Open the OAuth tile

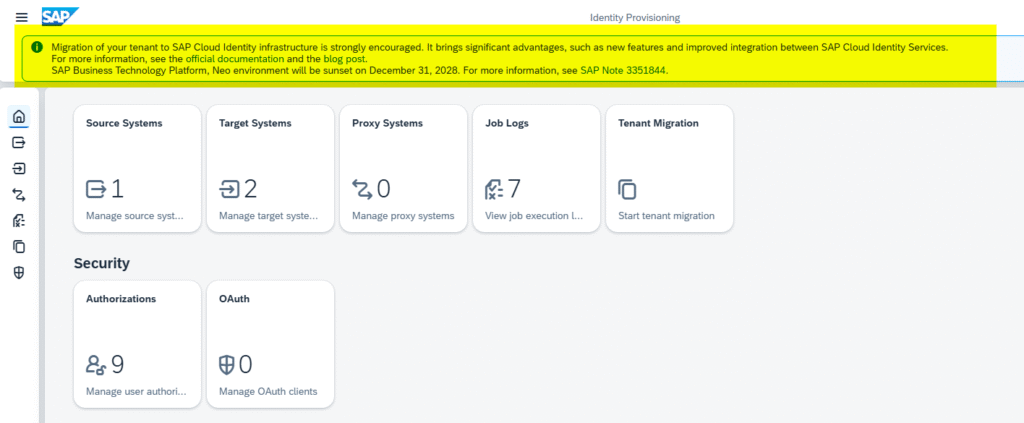pyautogui.click(x=270, y=344)
